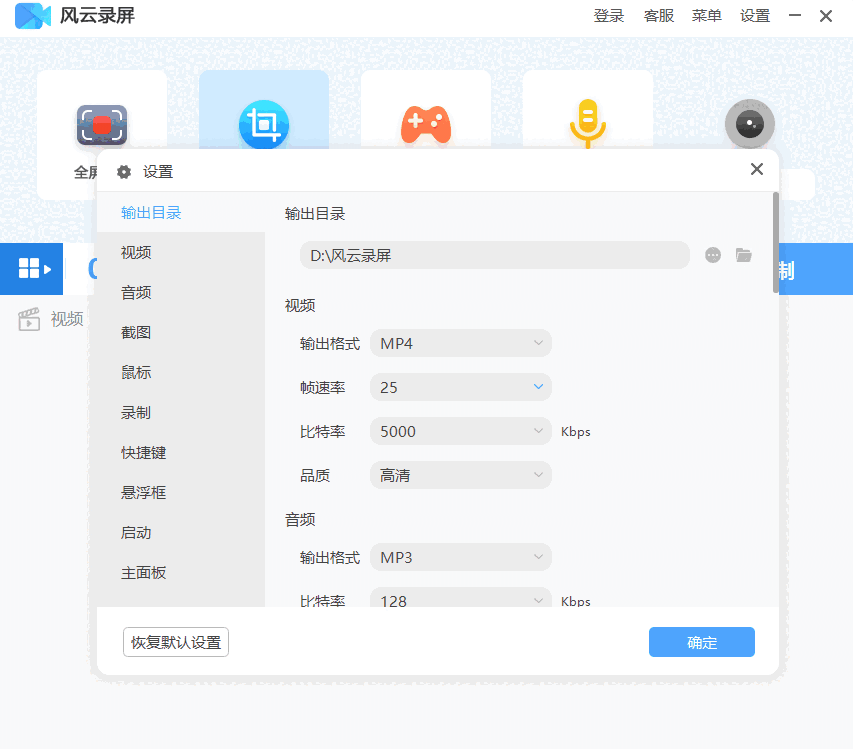Select the 音频 settings category
The width and height of the screenshot is (853, 749).
point(181,293)
